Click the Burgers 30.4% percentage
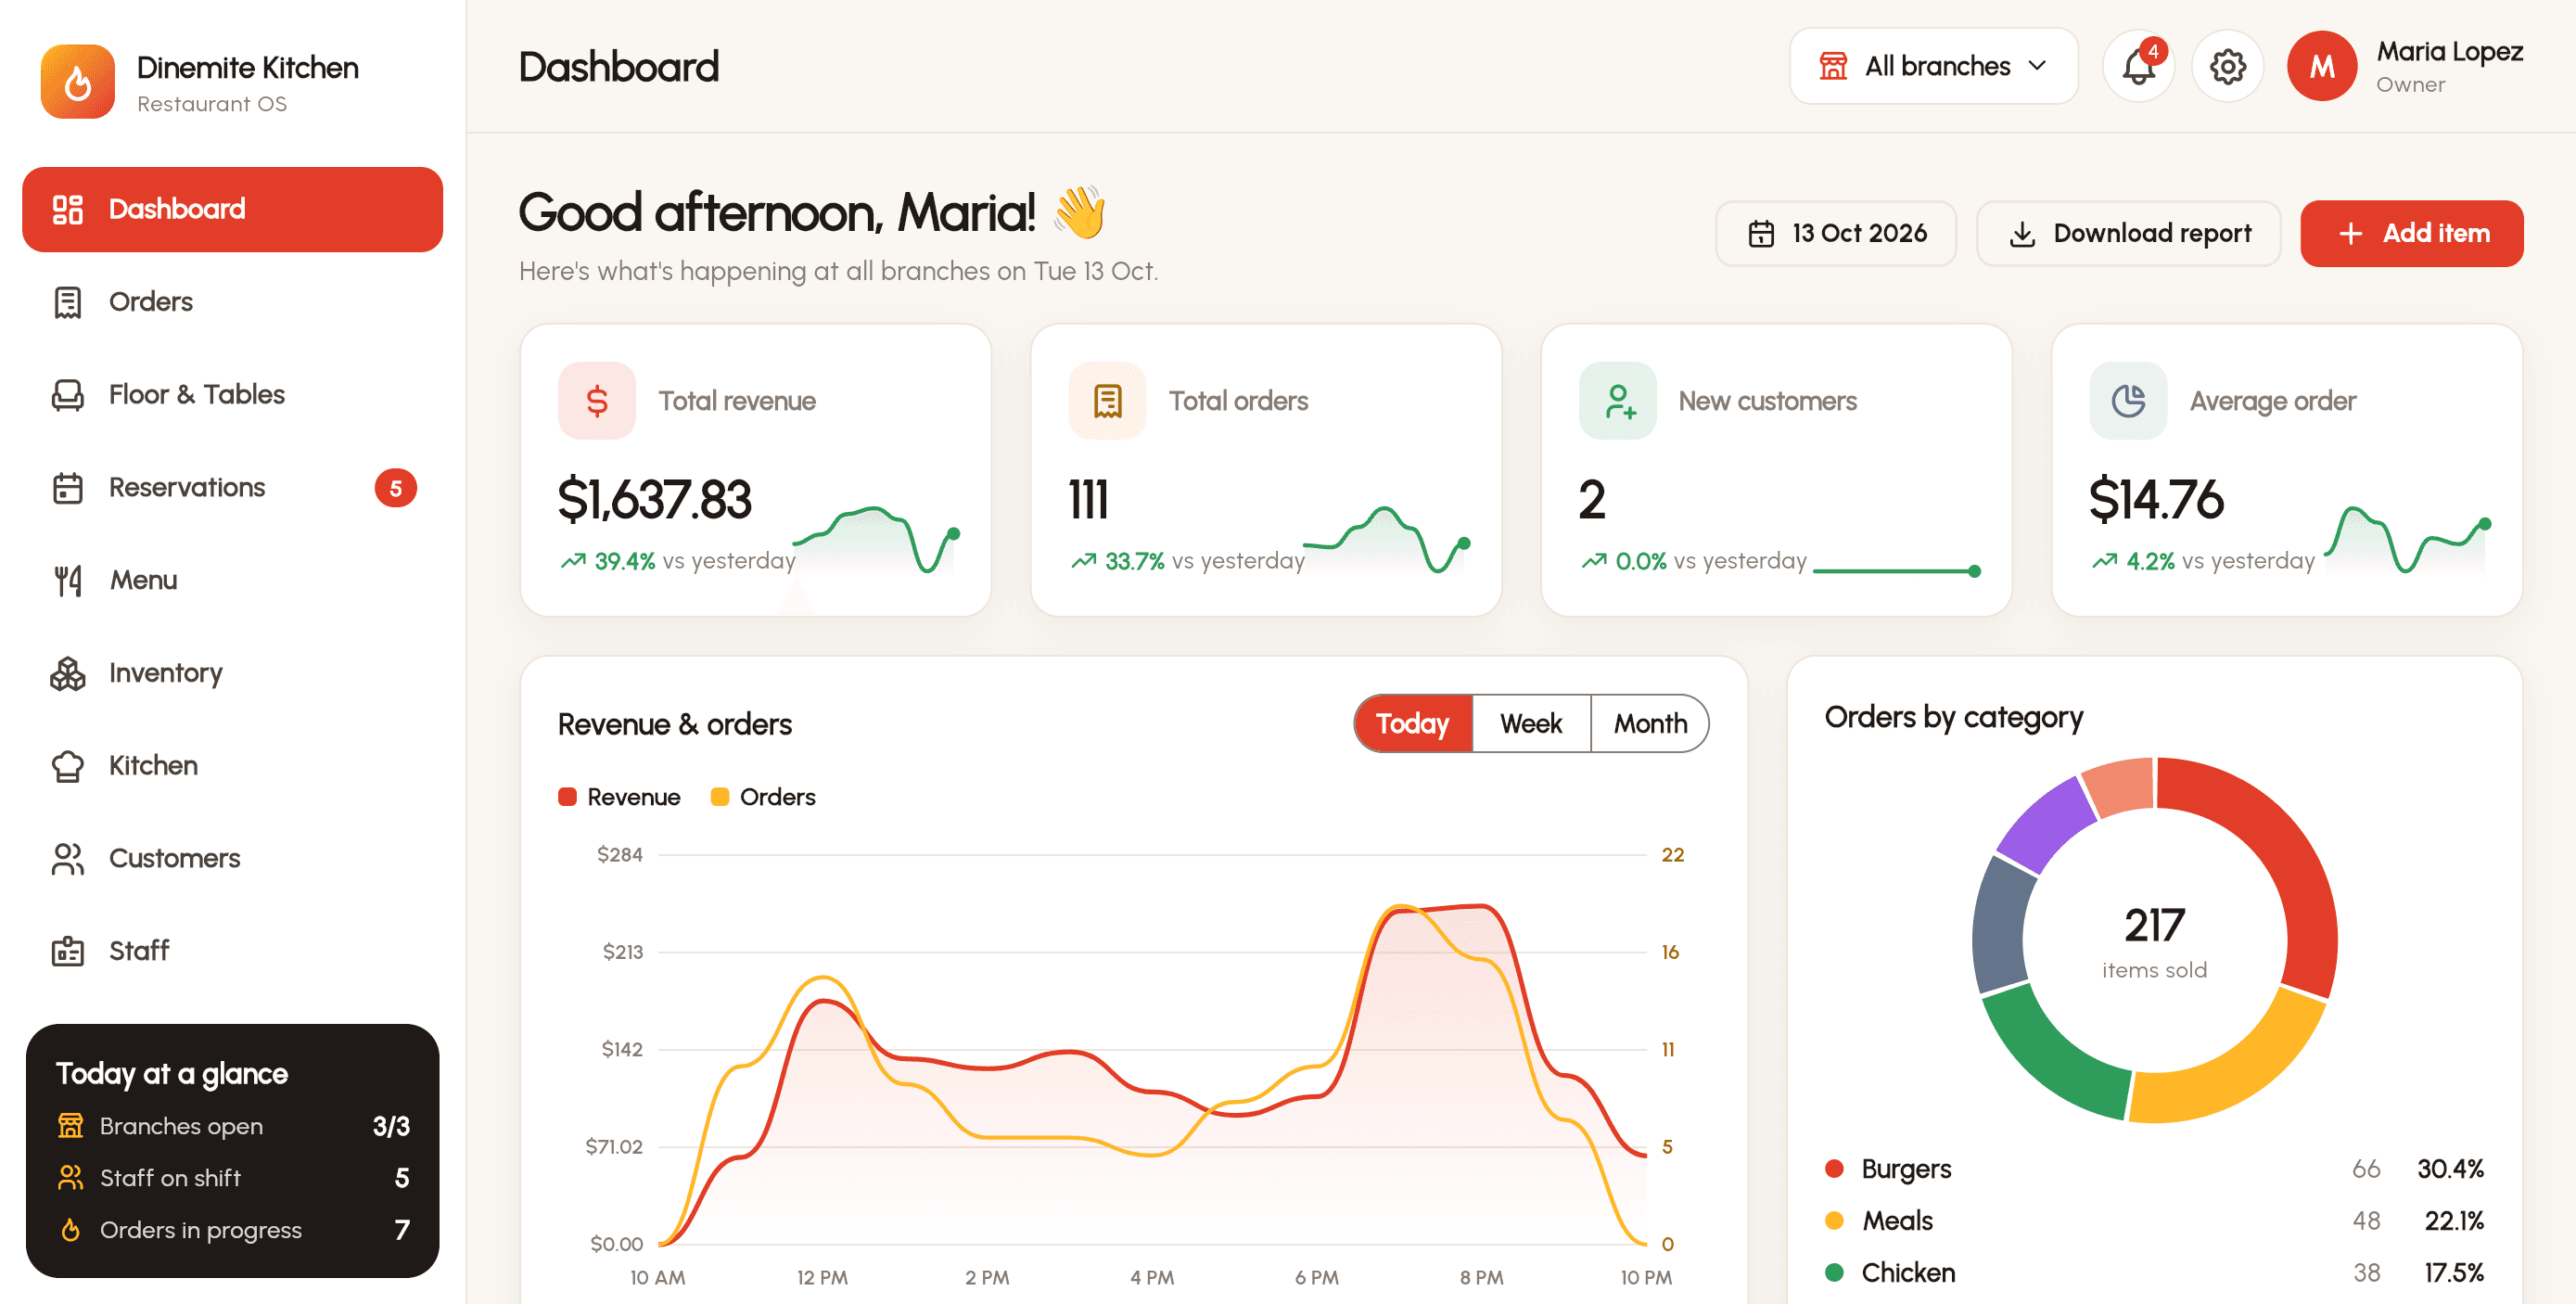 click(2450, 1169)
